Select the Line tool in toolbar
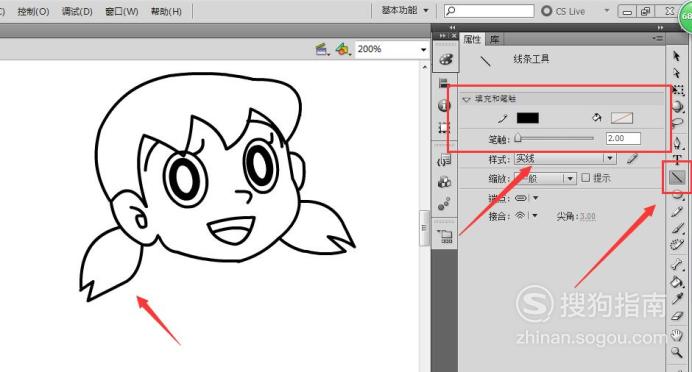The image size is (692, 372). pyautogui.click(x=677, y=177)
